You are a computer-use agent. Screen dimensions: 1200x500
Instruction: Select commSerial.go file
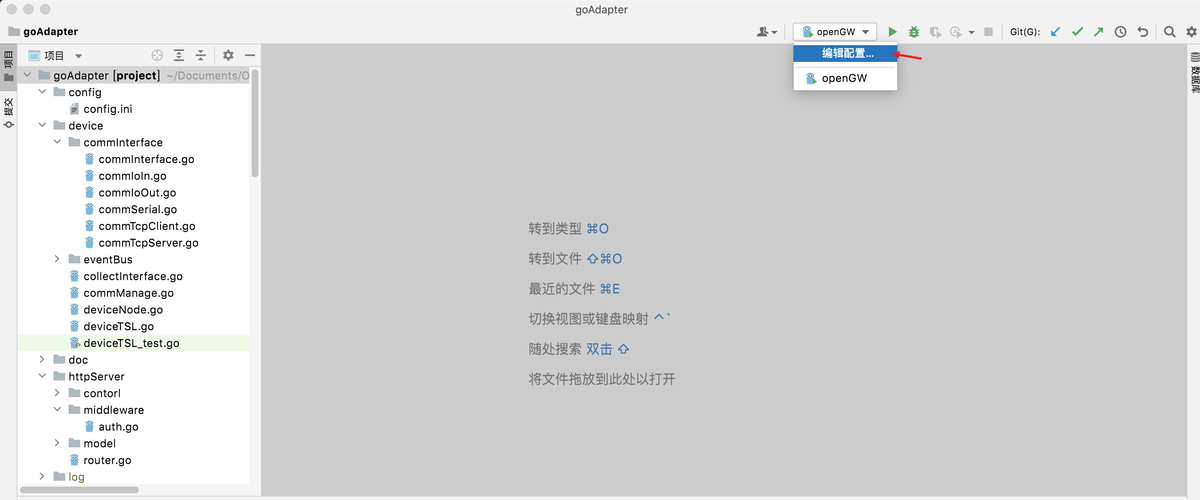pos(130,209)
